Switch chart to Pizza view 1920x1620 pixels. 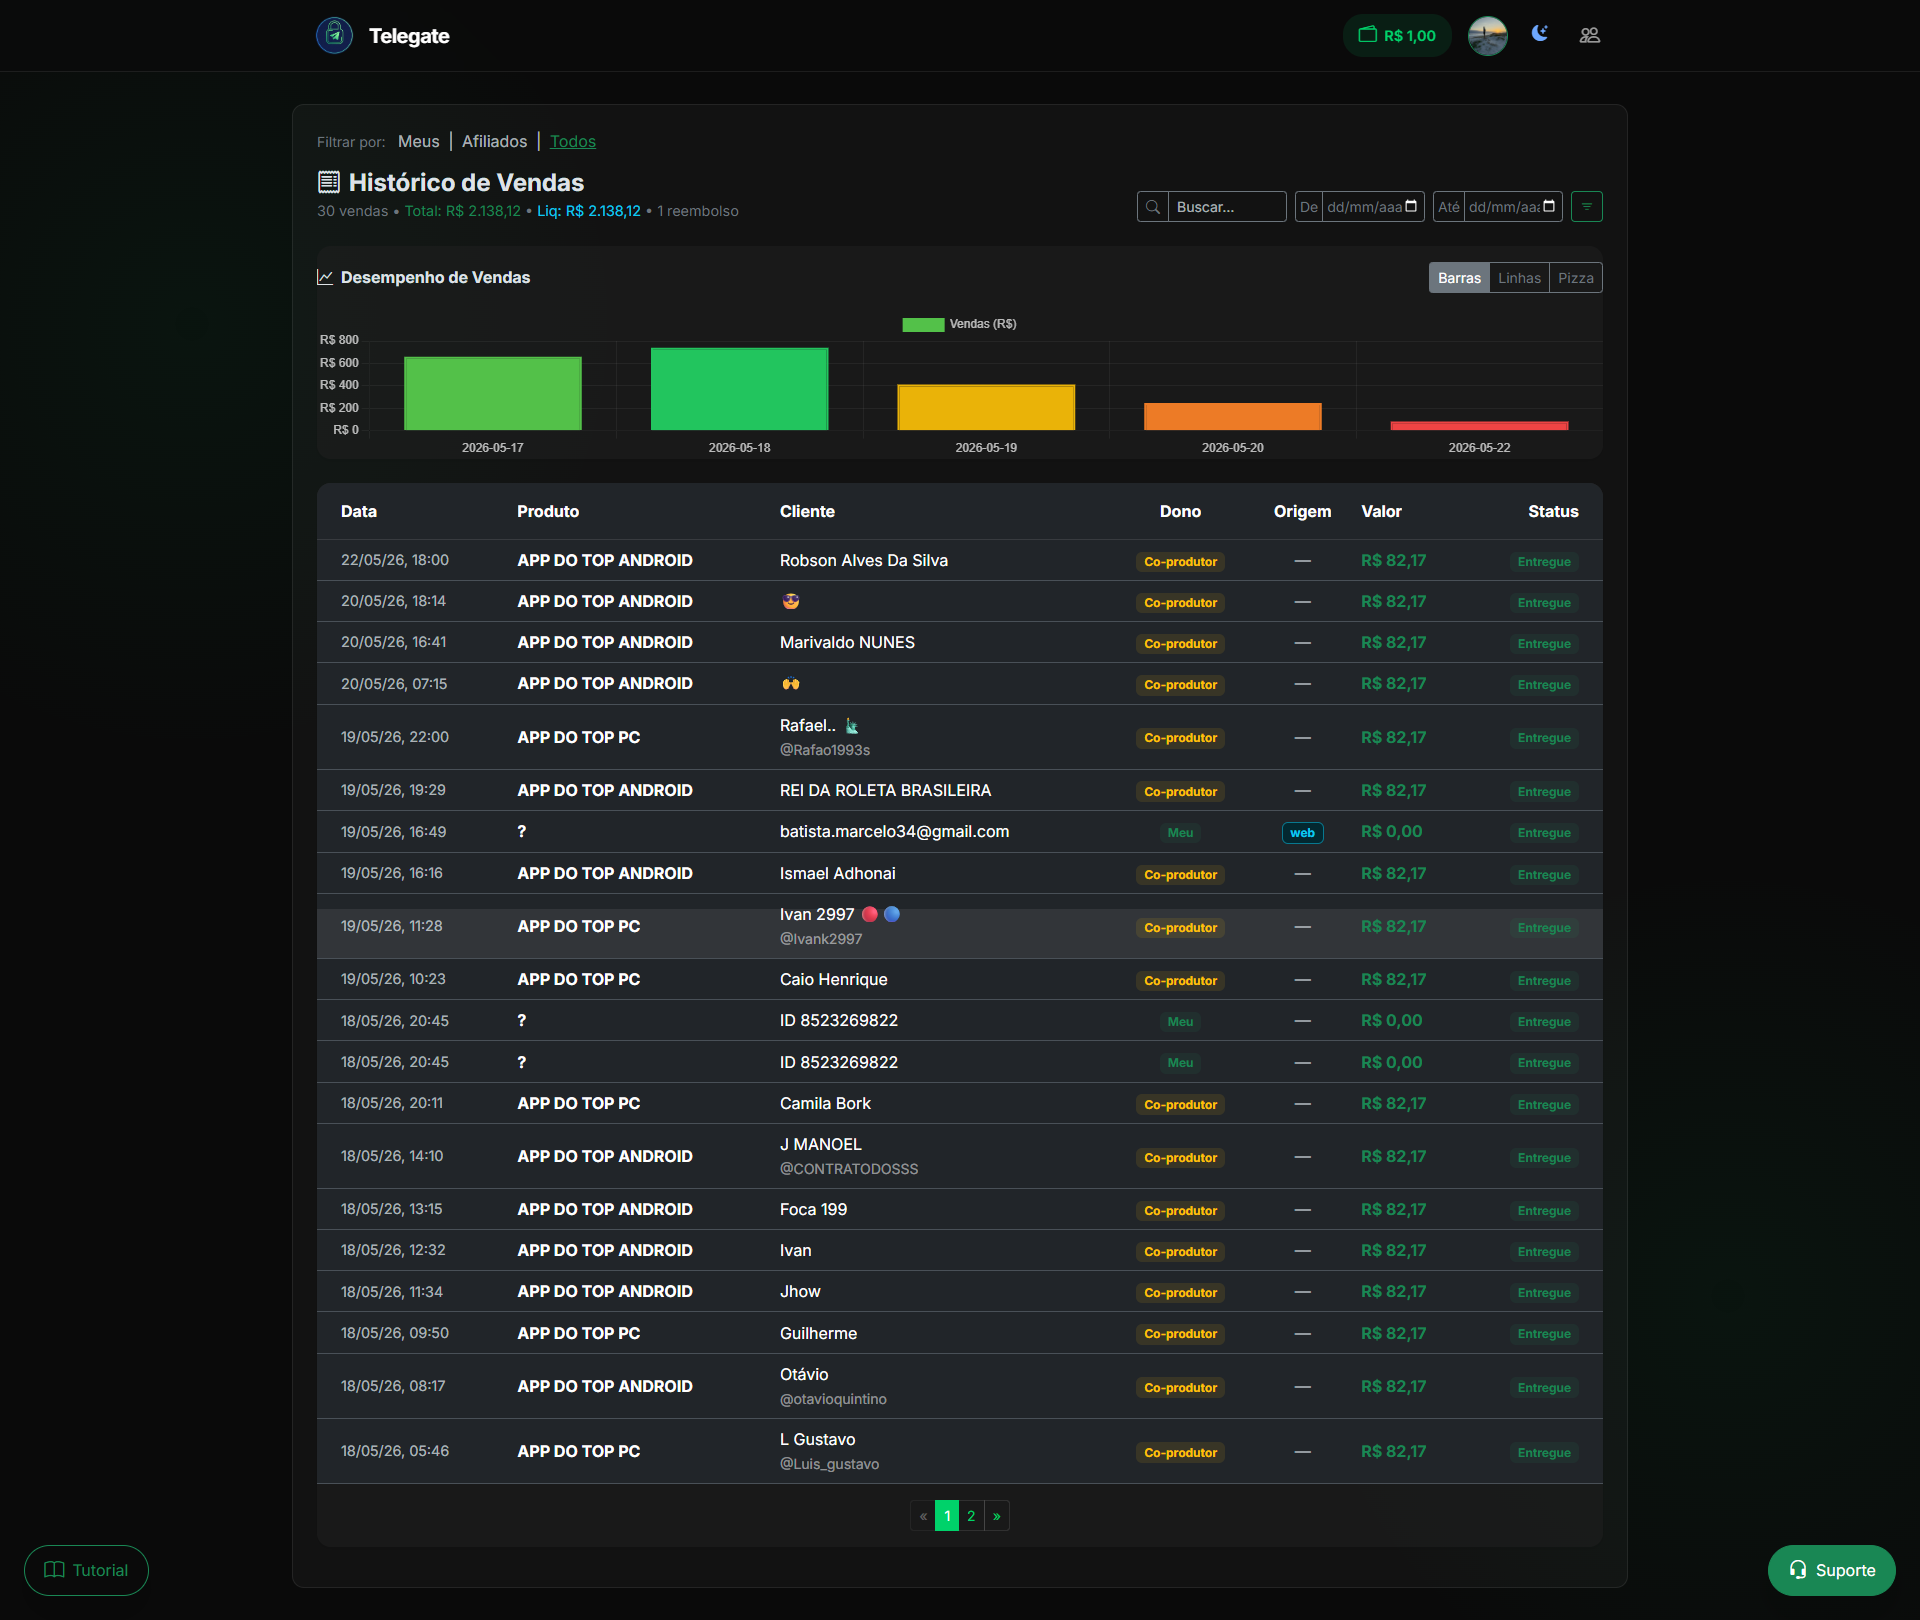point(1575,278)
